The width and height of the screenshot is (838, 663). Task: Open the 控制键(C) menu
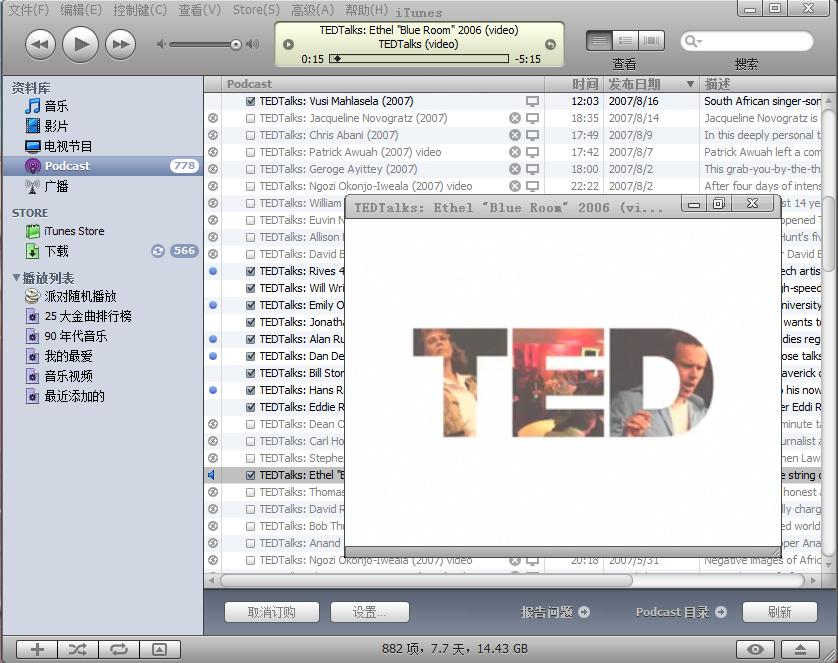click(x=140, y=10)
